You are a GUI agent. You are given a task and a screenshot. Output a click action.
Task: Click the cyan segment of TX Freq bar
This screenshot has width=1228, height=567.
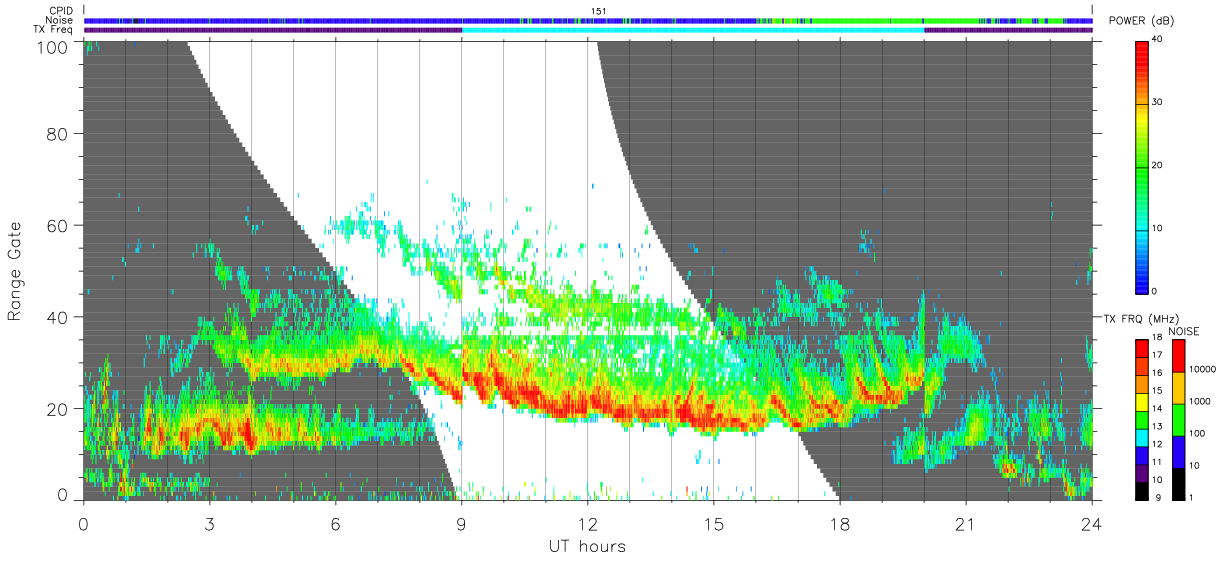692,30
